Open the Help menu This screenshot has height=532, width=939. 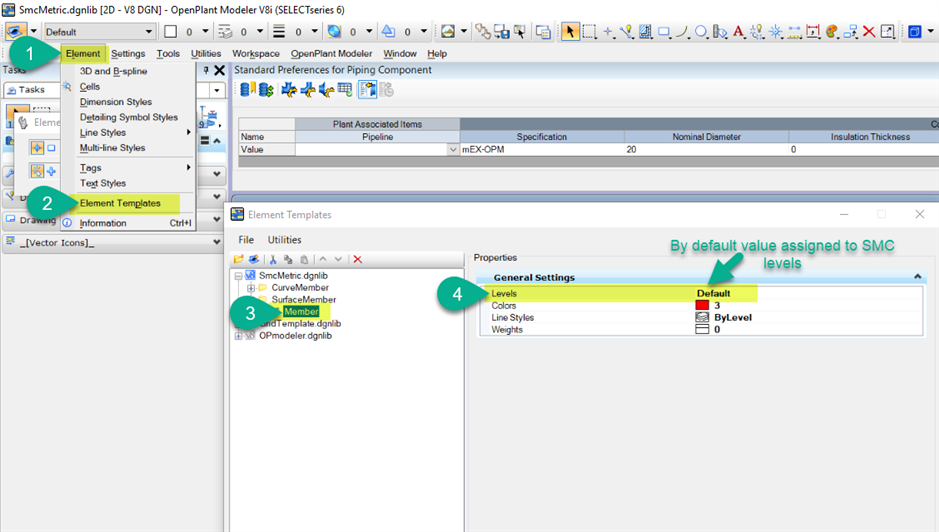point(437,53)
